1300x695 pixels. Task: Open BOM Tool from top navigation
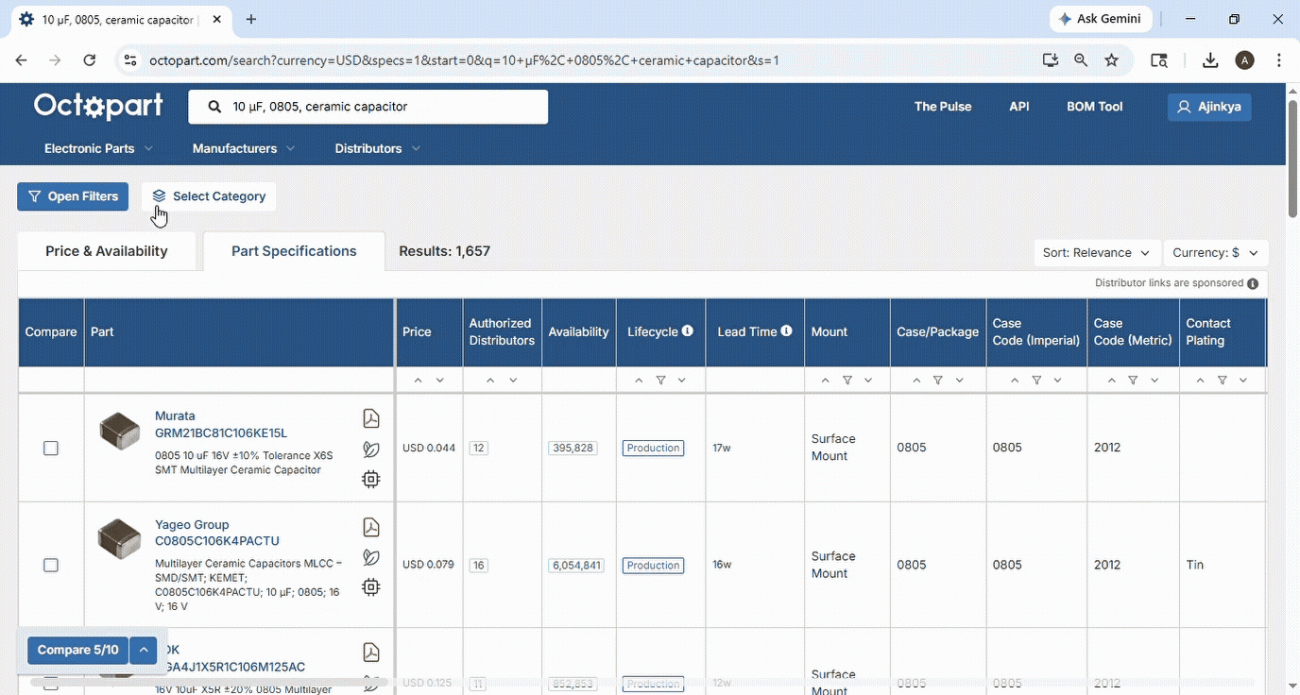pos(1095,107)
